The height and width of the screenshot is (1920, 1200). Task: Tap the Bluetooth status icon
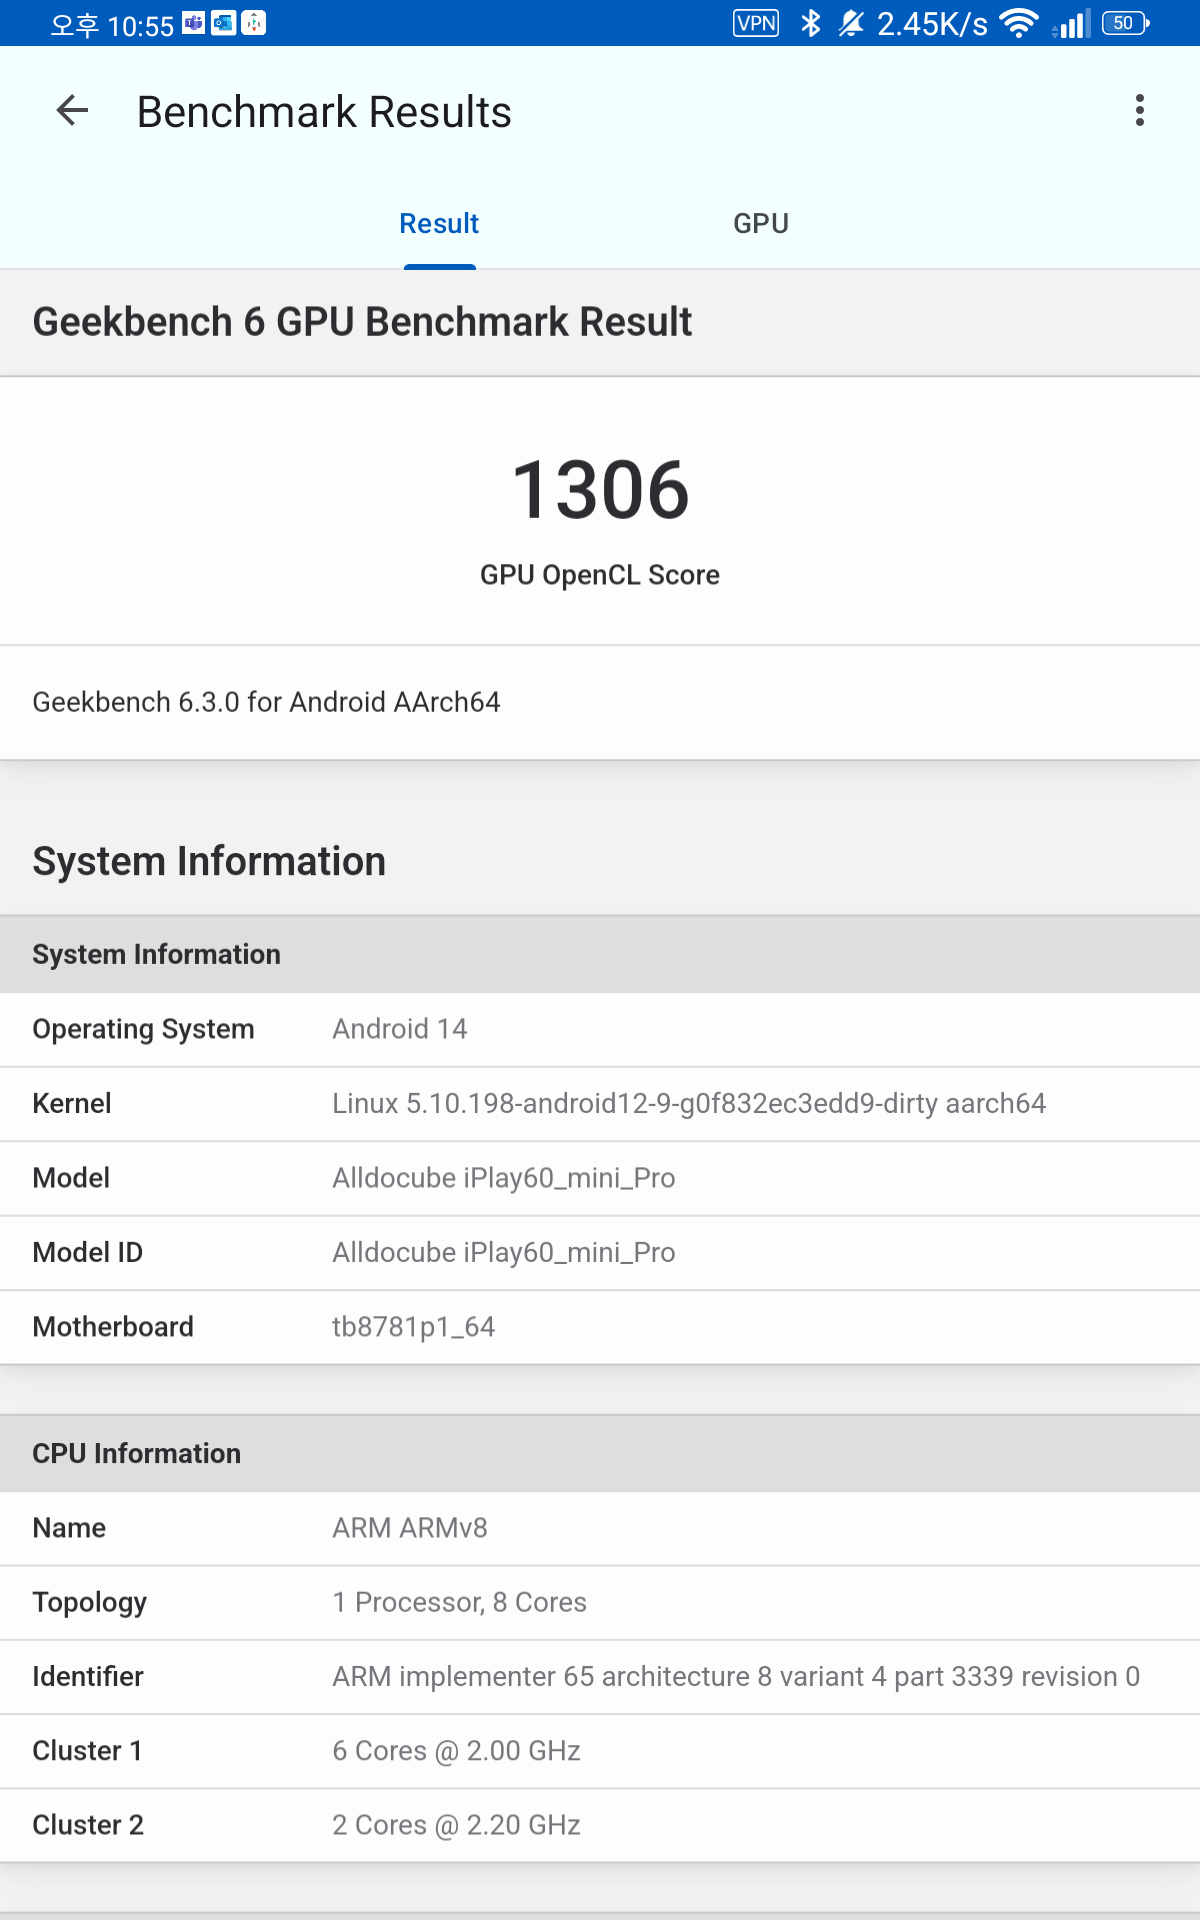[x=811, y=23]
